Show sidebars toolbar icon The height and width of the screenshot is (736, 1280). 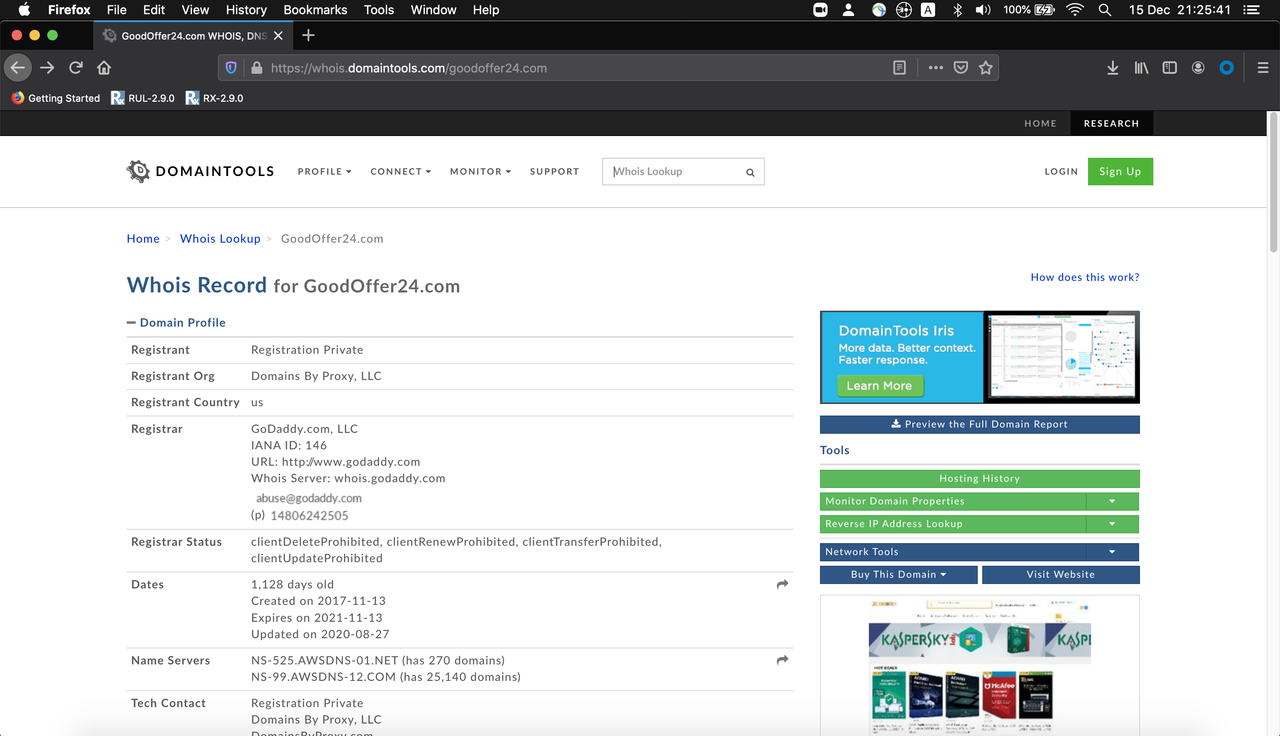(x=1169, y=68)
